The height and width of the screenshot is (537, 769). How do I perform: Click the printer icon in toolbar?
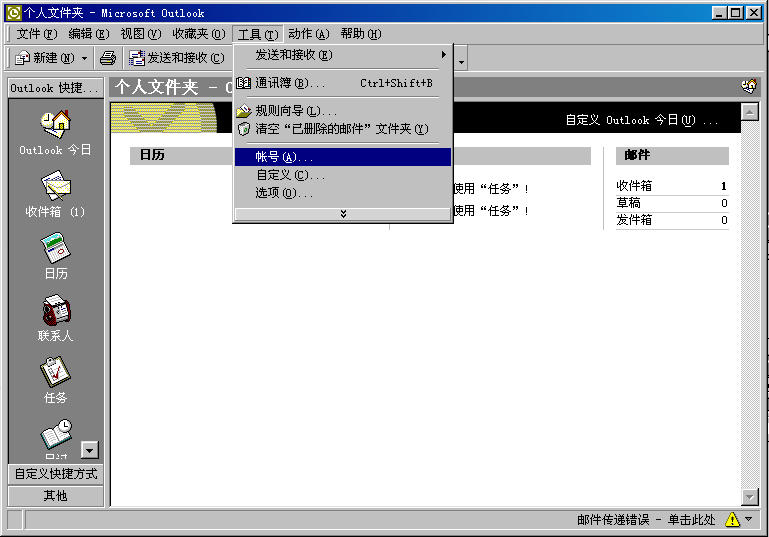click(108, 58)
